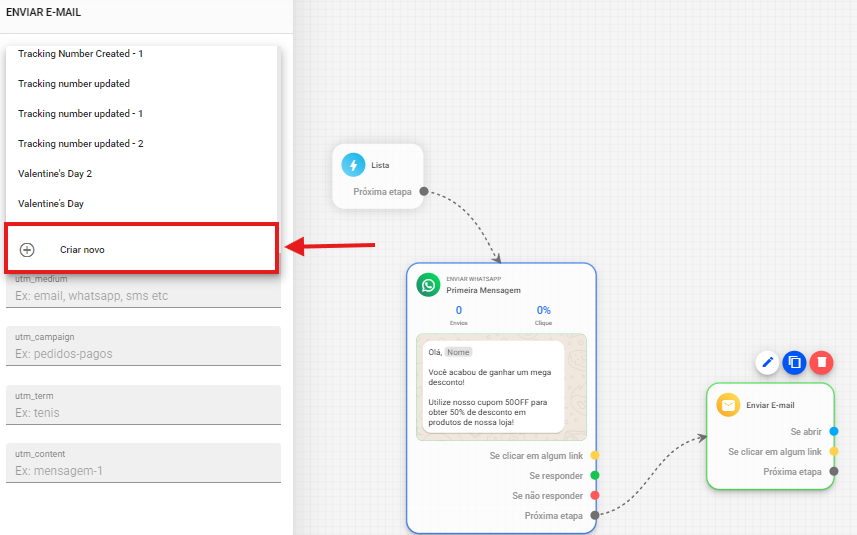
Task: Select Tracking number updated option
Action: click(x=74, y=84)
